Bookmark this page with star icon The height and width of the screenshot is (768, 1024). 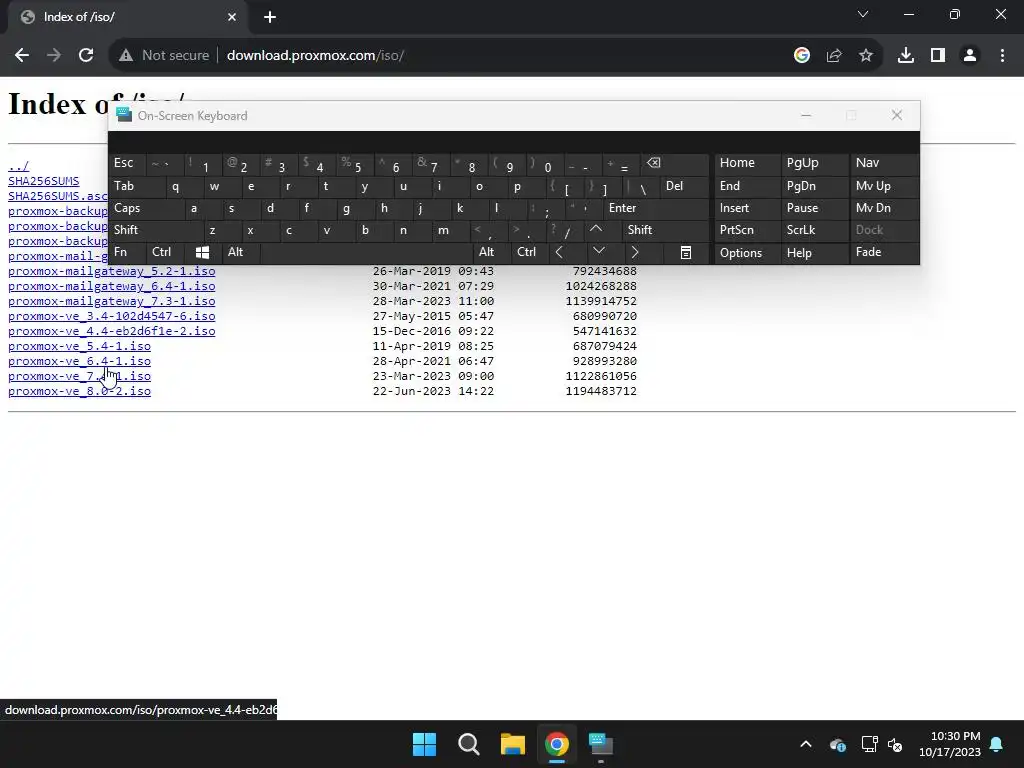866,56
